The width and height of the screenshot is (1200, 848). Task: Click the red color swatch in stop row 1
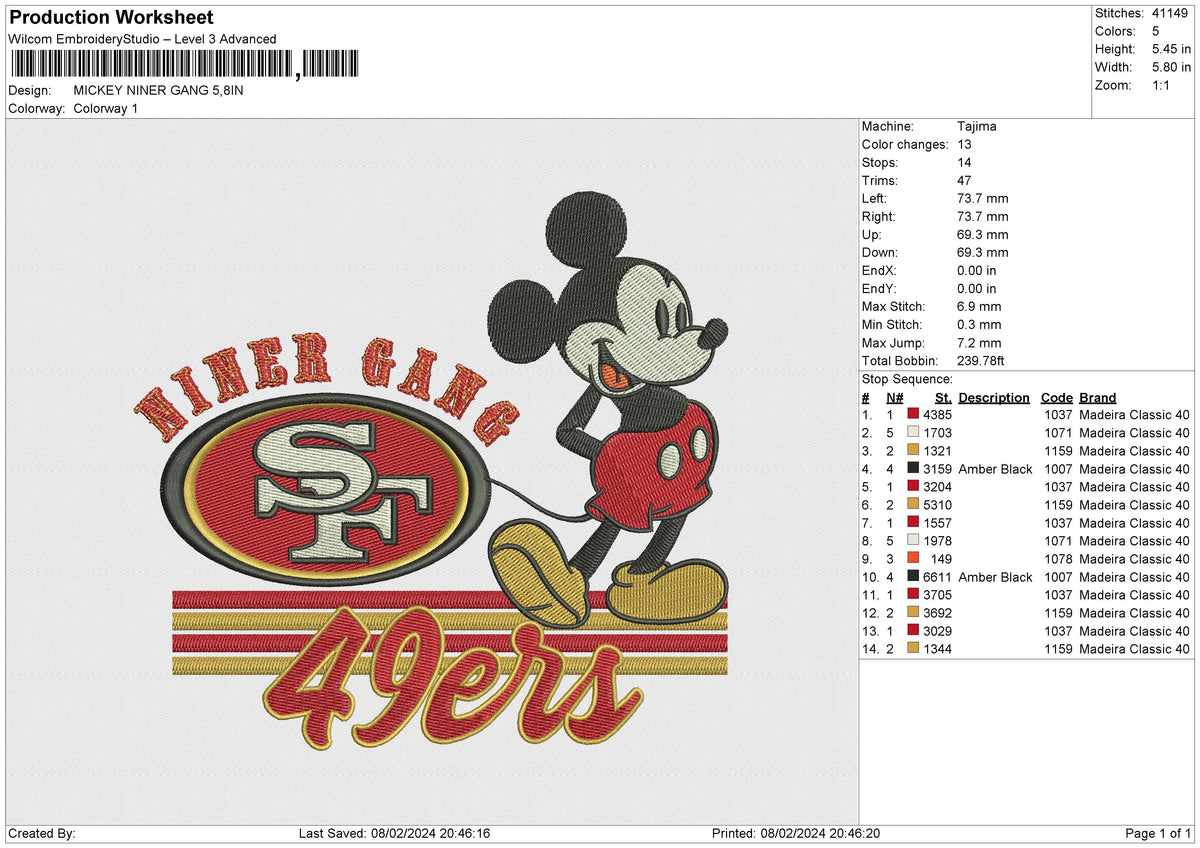pyautogui.click(x=913, y=414)
